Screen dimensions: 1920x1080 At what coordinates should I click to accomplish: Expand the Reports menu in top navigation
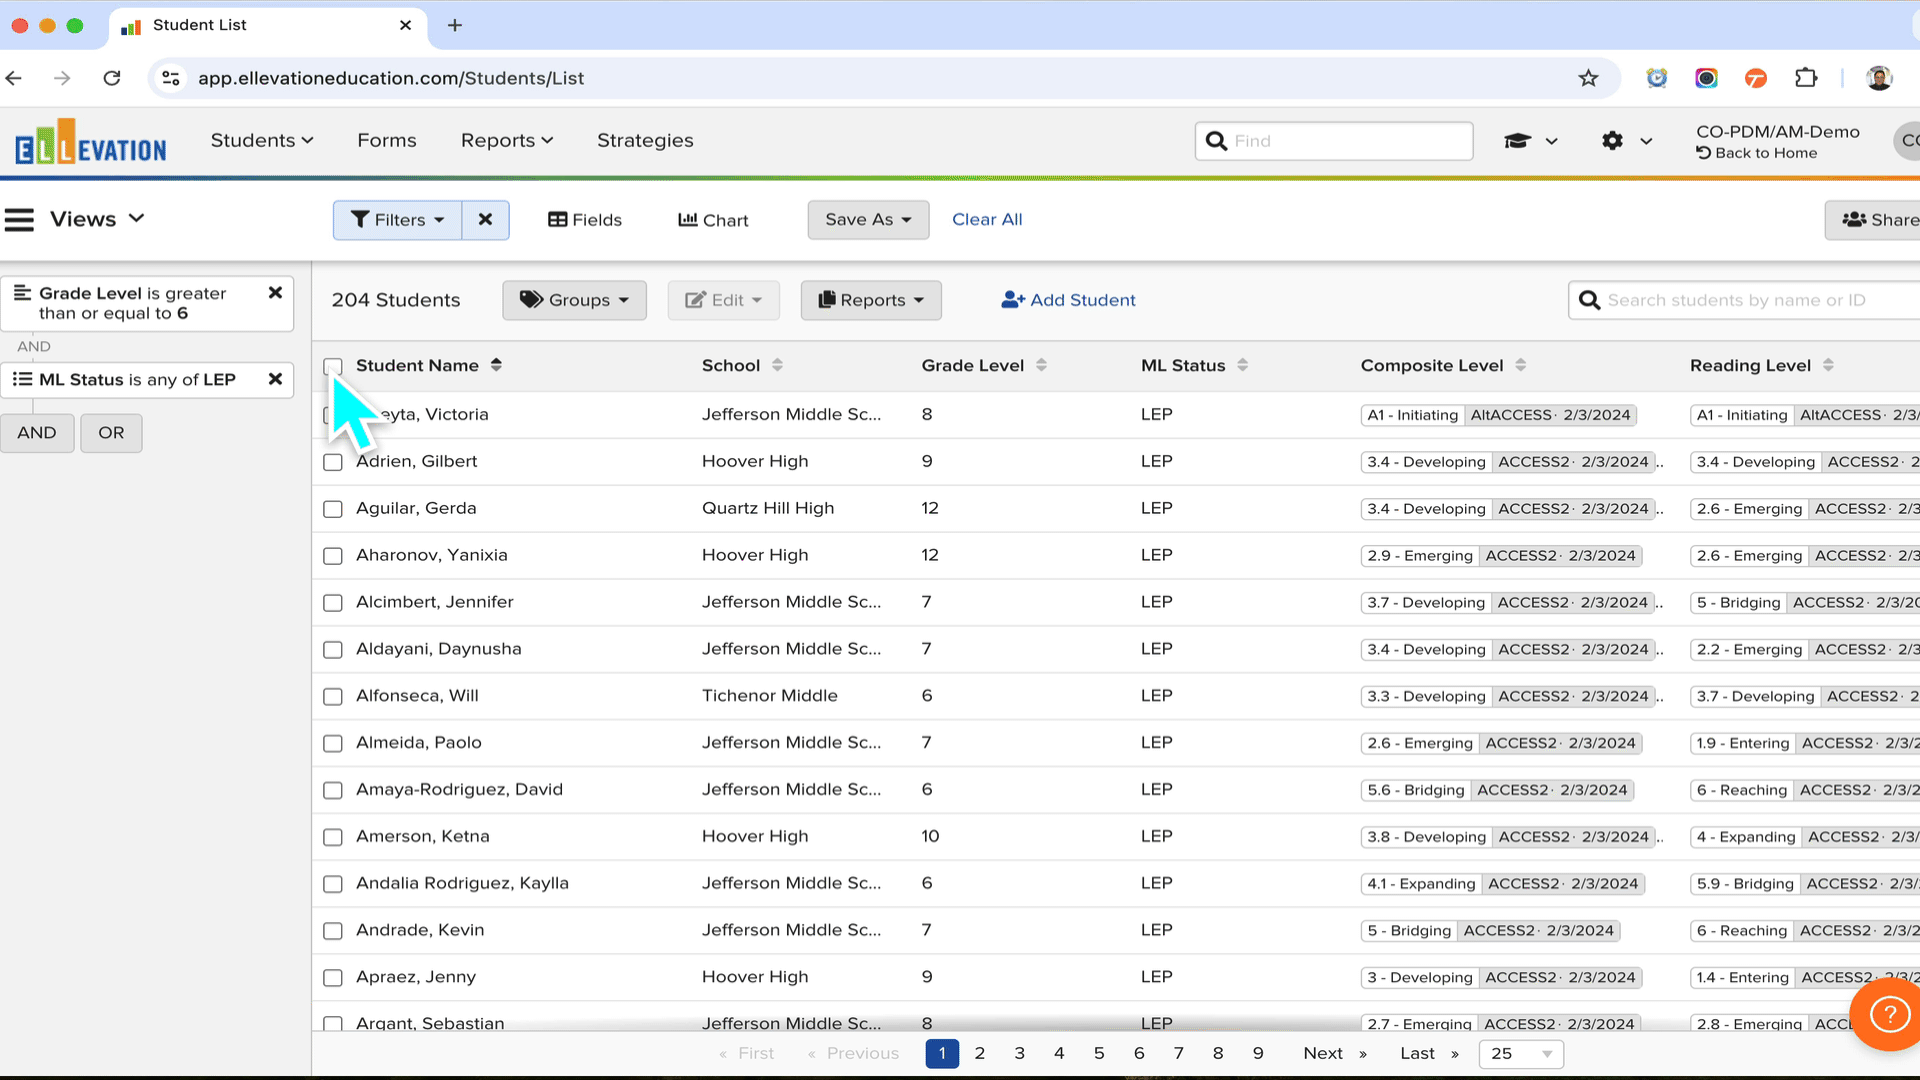click(x=507, y=141)
